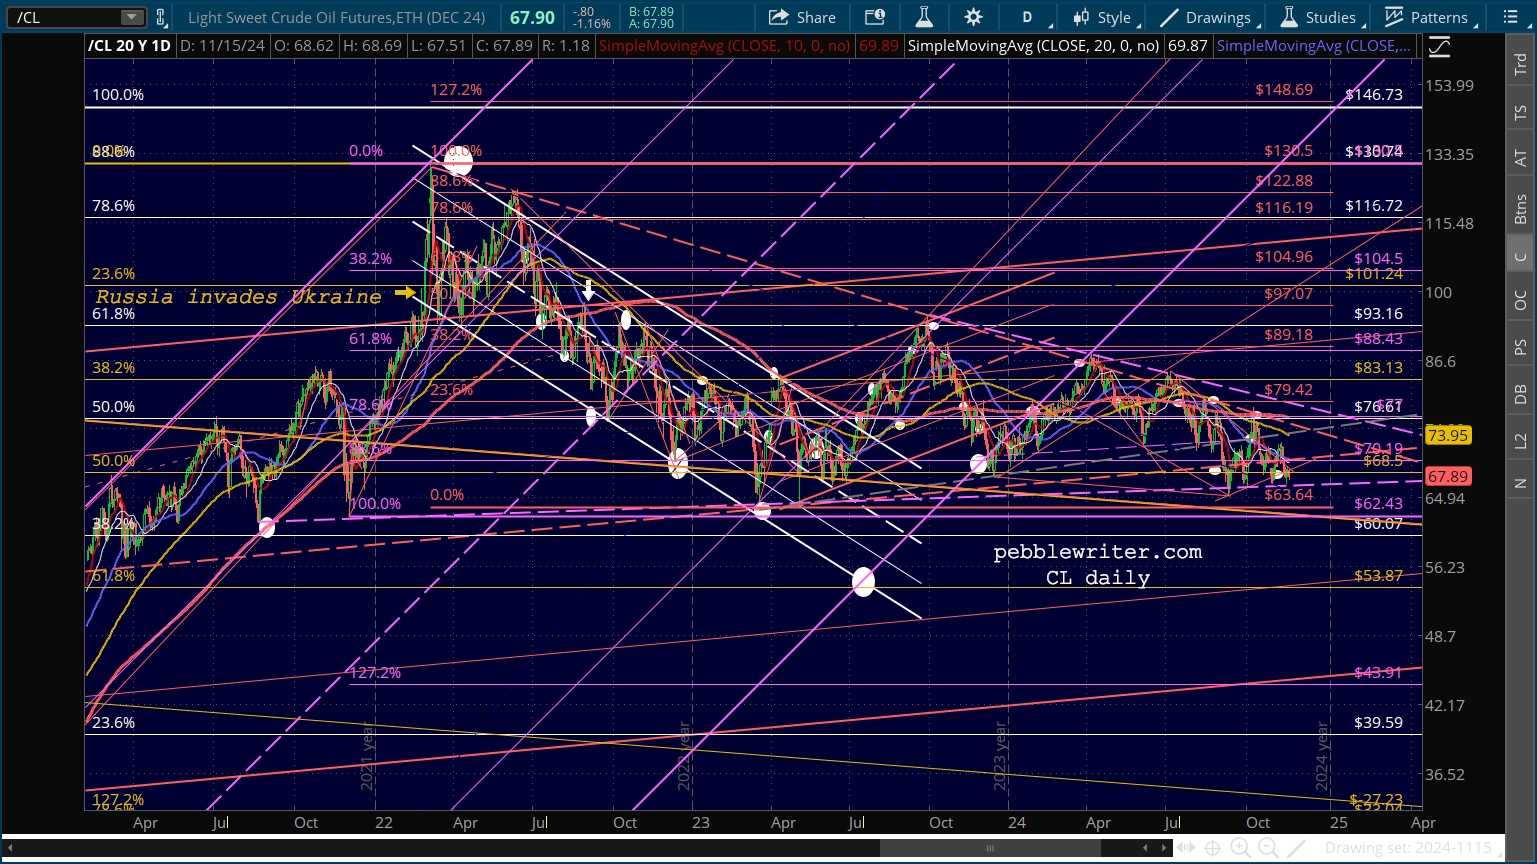The image size is (1537, 864).
Task: Switch to the AT sidebar tab
Action: (1520, 158)
